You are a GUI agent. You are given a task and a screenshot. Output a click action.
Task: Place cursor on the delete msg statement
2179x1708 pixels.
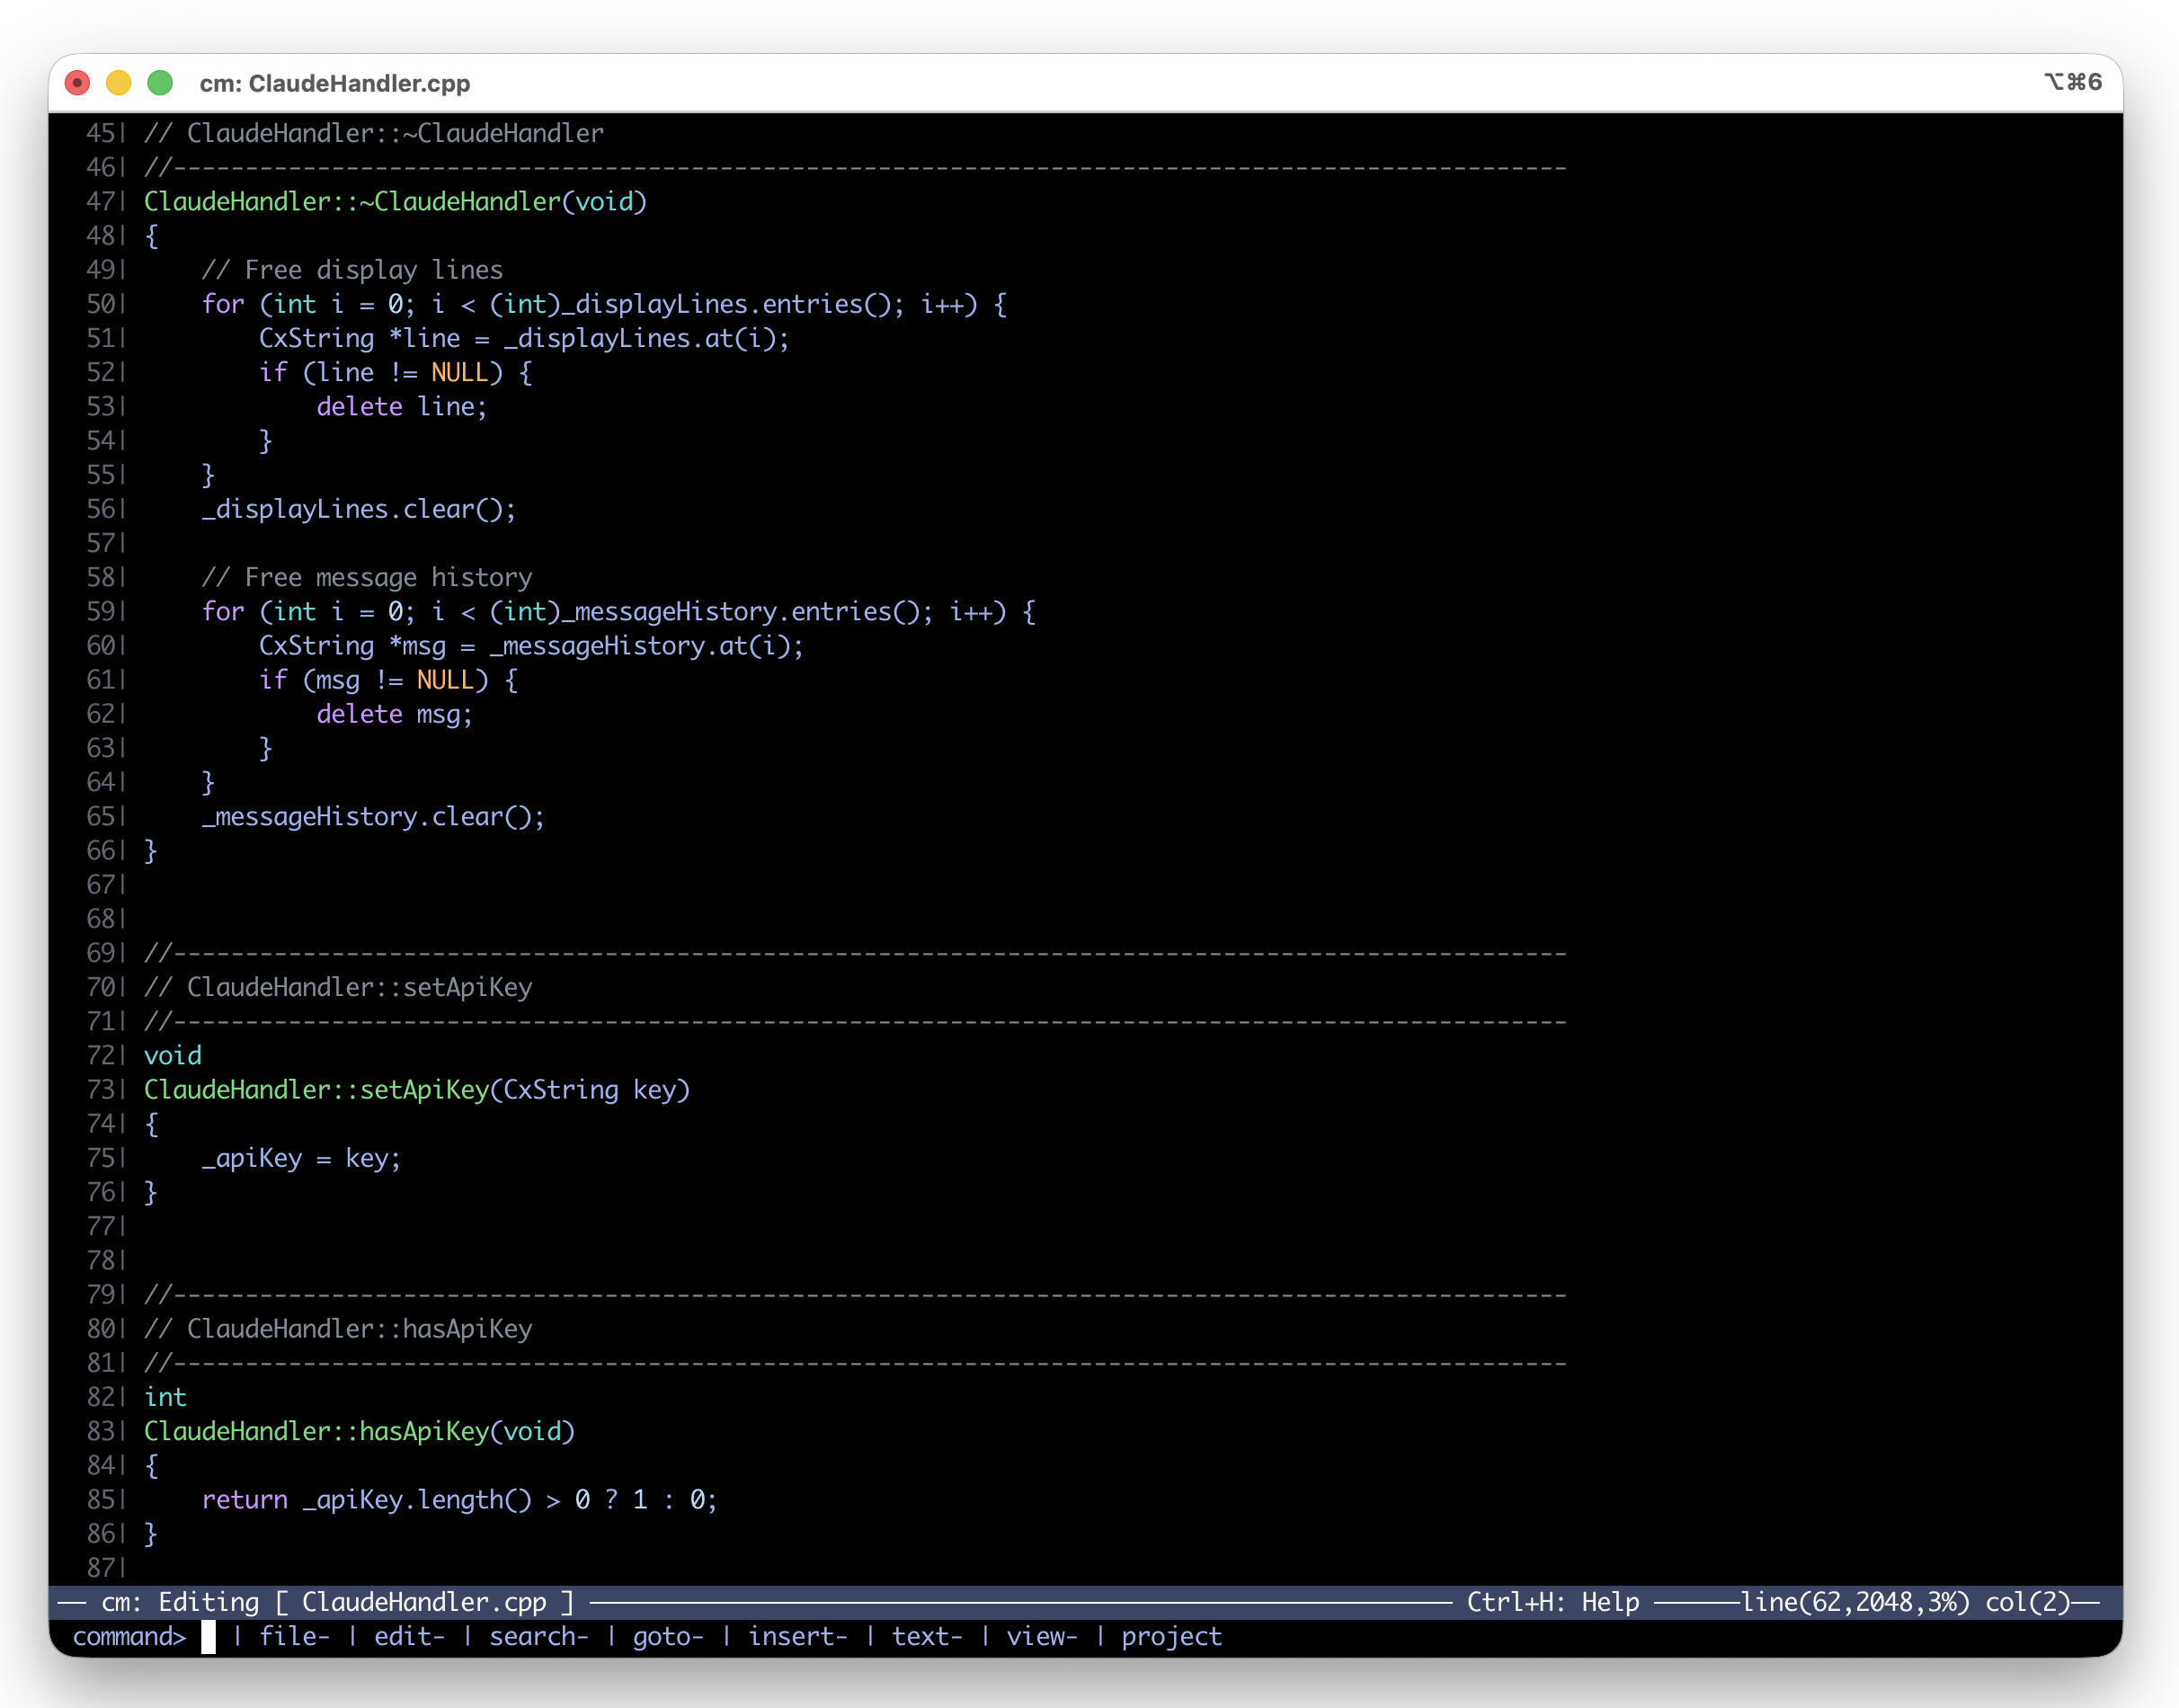point(393,714)
